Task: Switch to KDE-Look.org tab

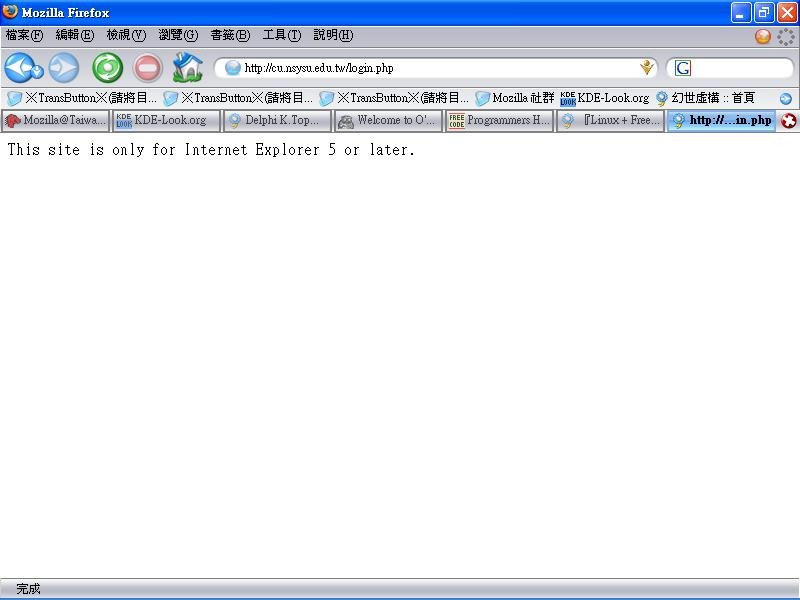Action: click(166, 120)
